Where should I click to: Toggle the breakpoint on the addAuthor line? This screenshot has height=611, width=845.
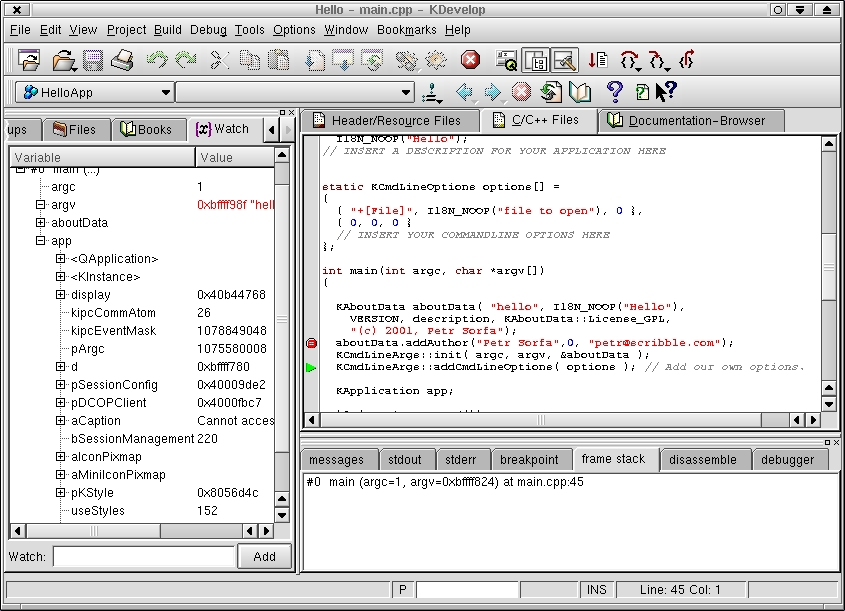[311, 343]
